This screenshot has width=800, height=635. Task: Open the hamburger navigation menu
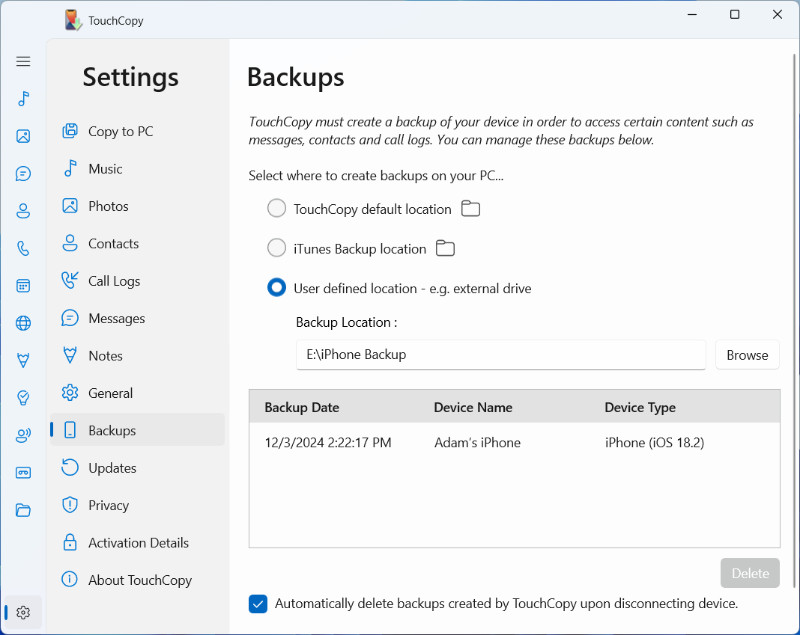tap(23, 62)
